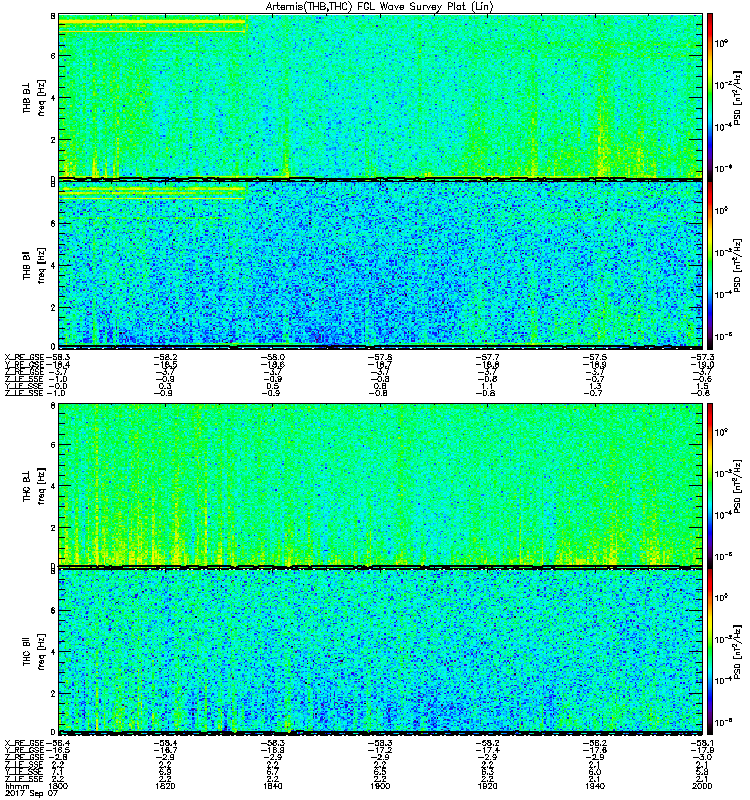Click the "THB B⊥ freq [Hz]" axis label

34,97
